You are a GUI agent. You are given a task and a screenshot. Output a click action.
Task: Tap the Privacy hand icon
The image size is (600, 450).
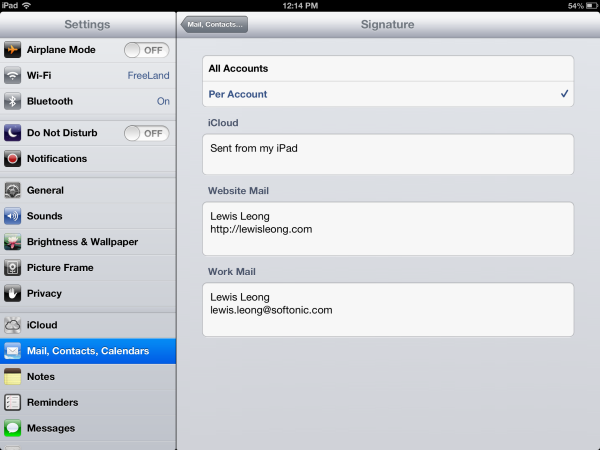click(x=13, y=294)
